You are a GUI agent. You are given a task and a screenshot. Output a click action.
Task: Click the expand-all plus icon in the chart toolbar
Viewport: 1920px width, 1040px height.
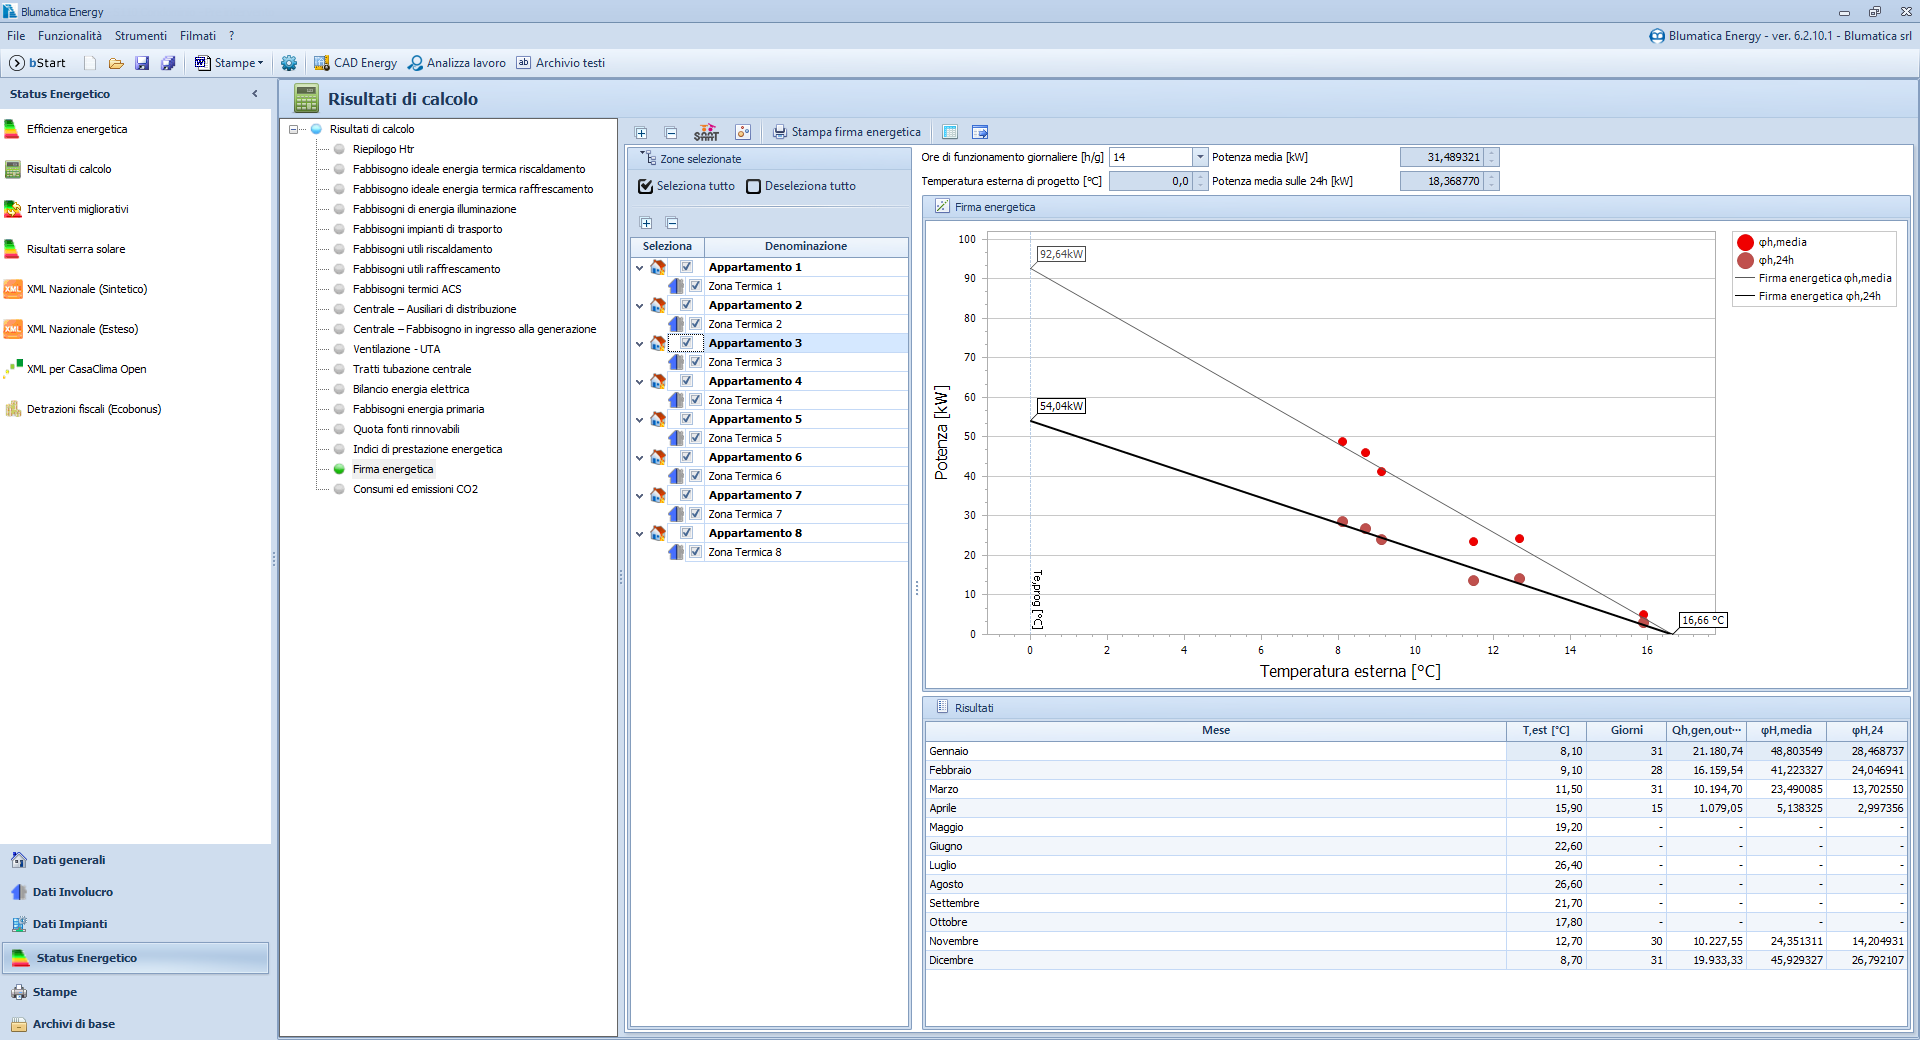[x=641, y=132]
